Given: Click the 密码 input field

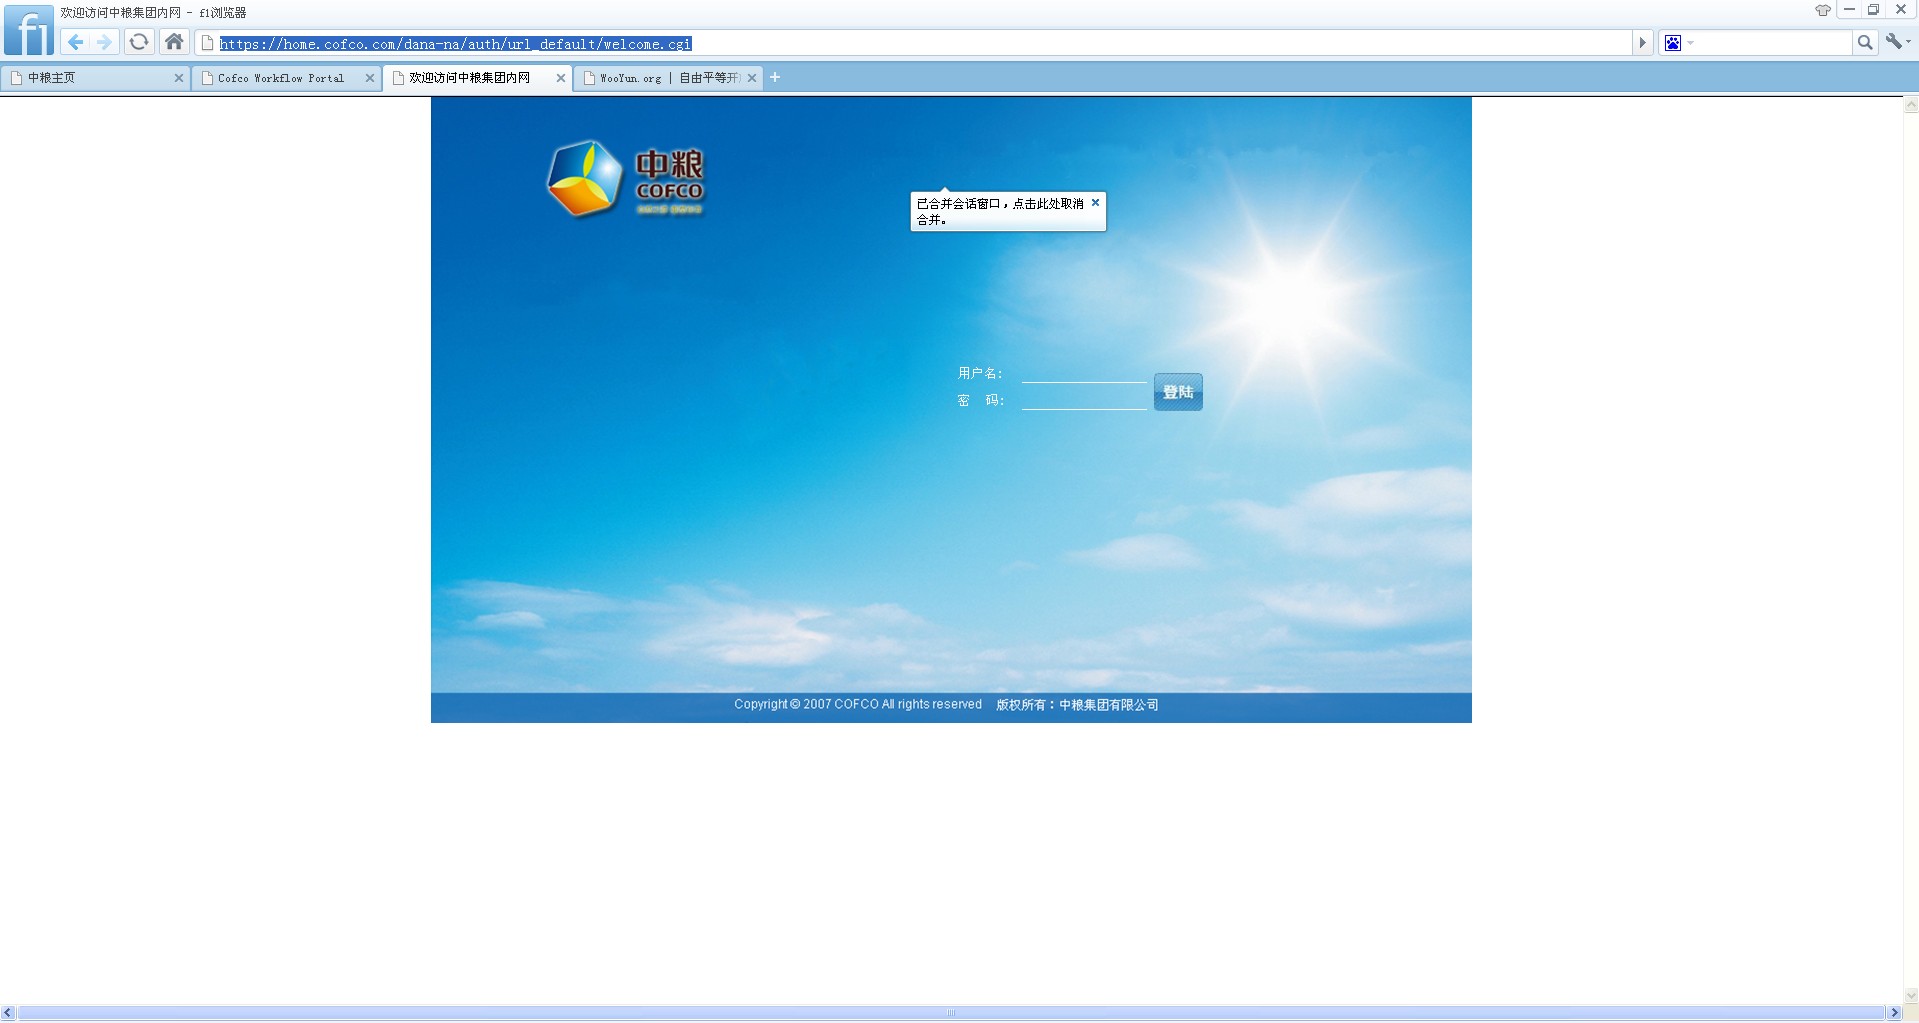Looking at the screenshot, I should click(1084, 400).
